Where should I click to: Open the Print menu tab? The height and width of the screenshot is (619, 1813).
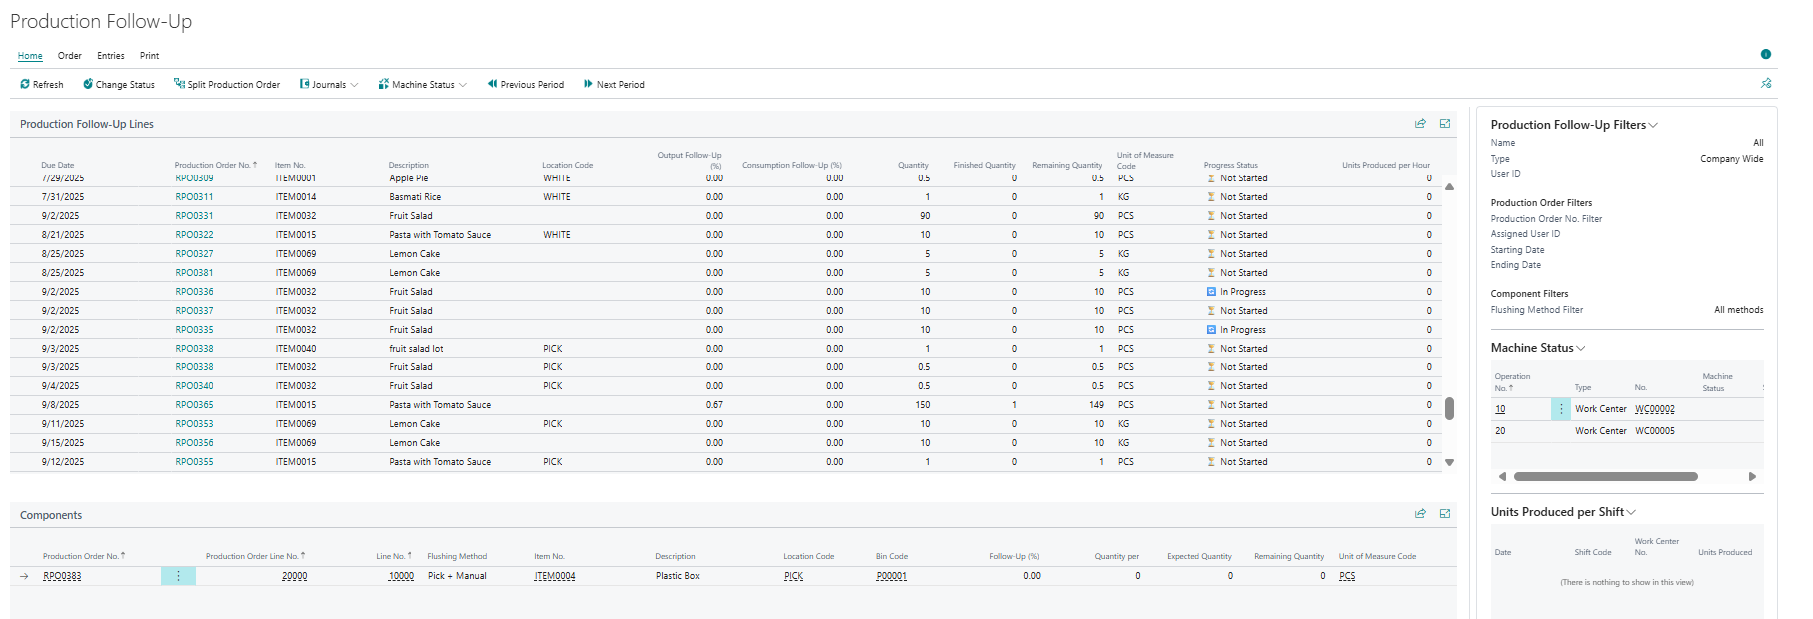tap(149, 56)
